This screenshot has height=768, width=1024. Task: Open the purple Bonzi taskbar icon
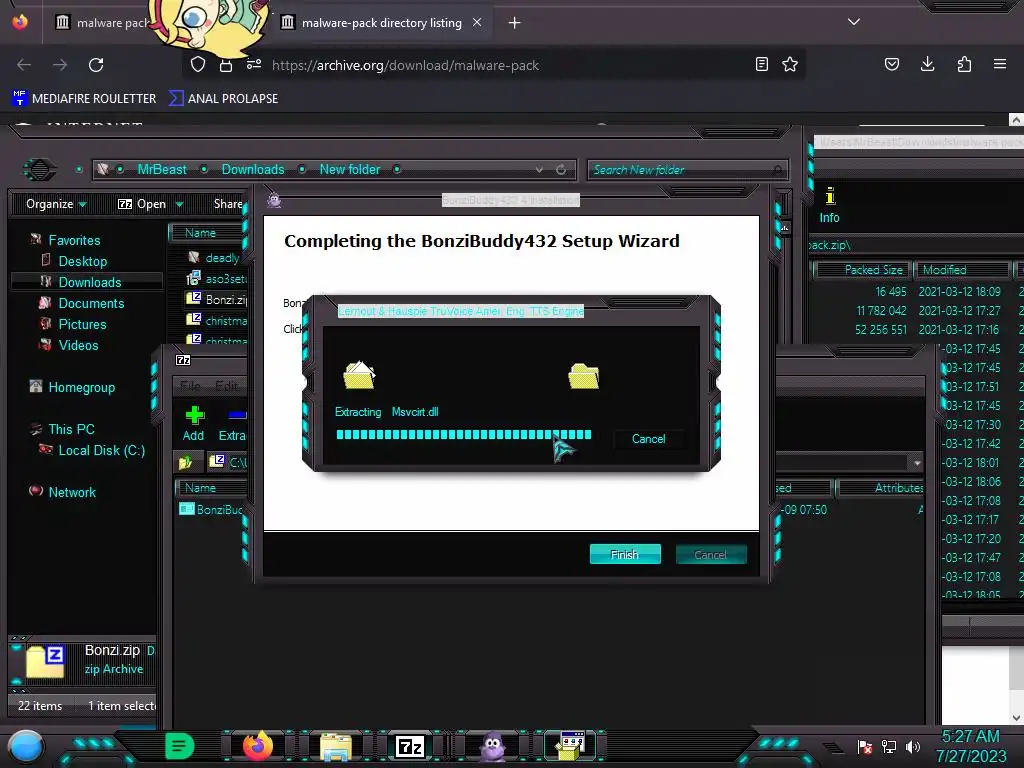click(x=492, y=746)
